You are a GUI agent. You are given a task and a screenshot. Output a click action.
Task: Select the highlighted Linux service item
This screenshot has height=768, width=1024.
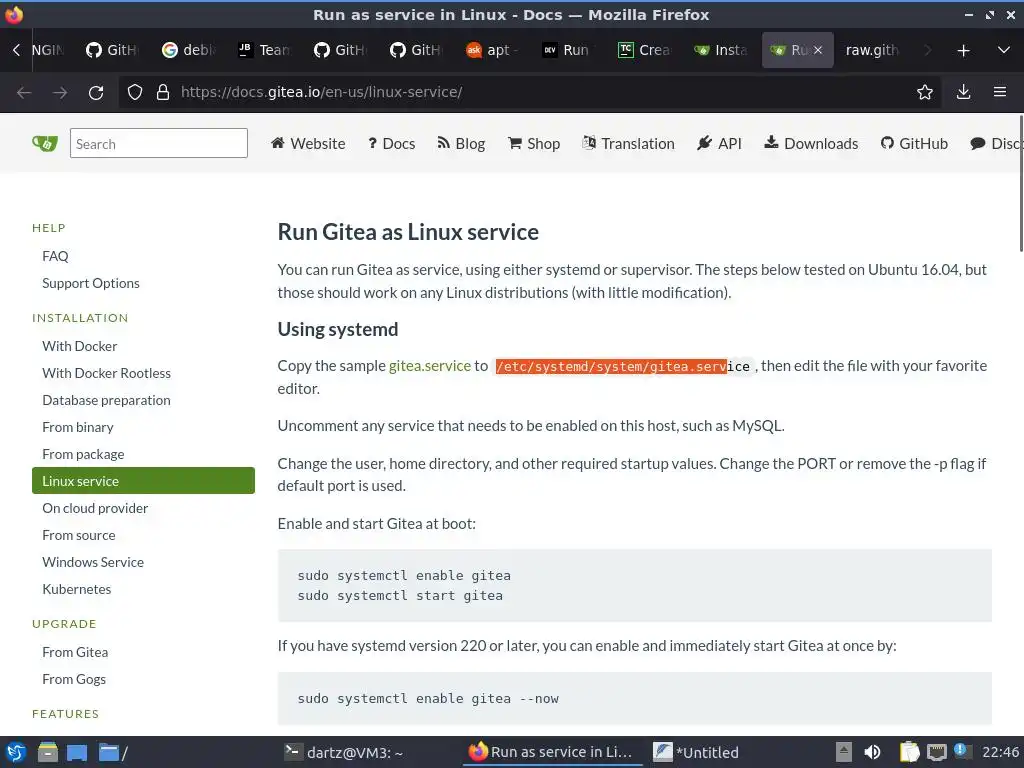pos(143,481)
